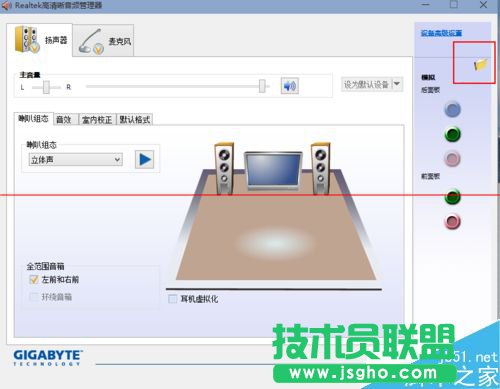Click the yellow folder connector settings icon
Screen dimensions: 500x389
480,64
